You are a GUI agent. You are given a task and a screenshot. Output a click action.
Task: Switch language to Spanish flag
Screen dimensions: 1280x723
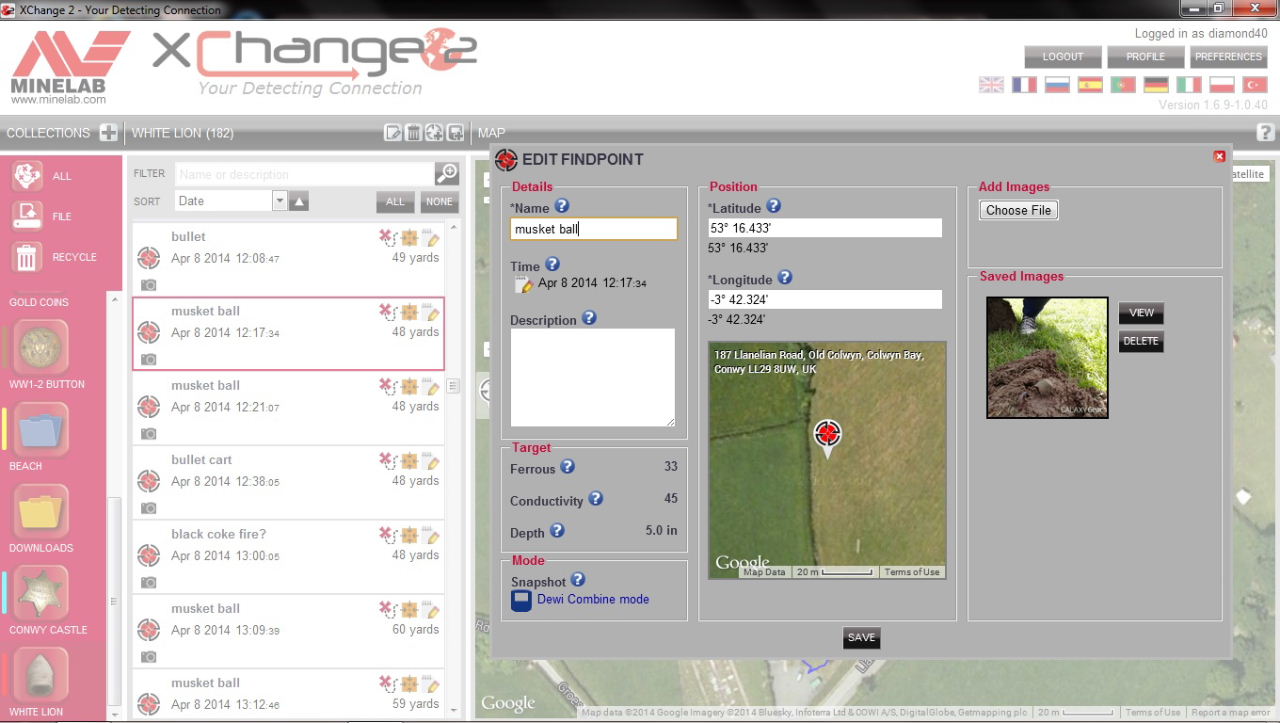tap(1090, 85)
